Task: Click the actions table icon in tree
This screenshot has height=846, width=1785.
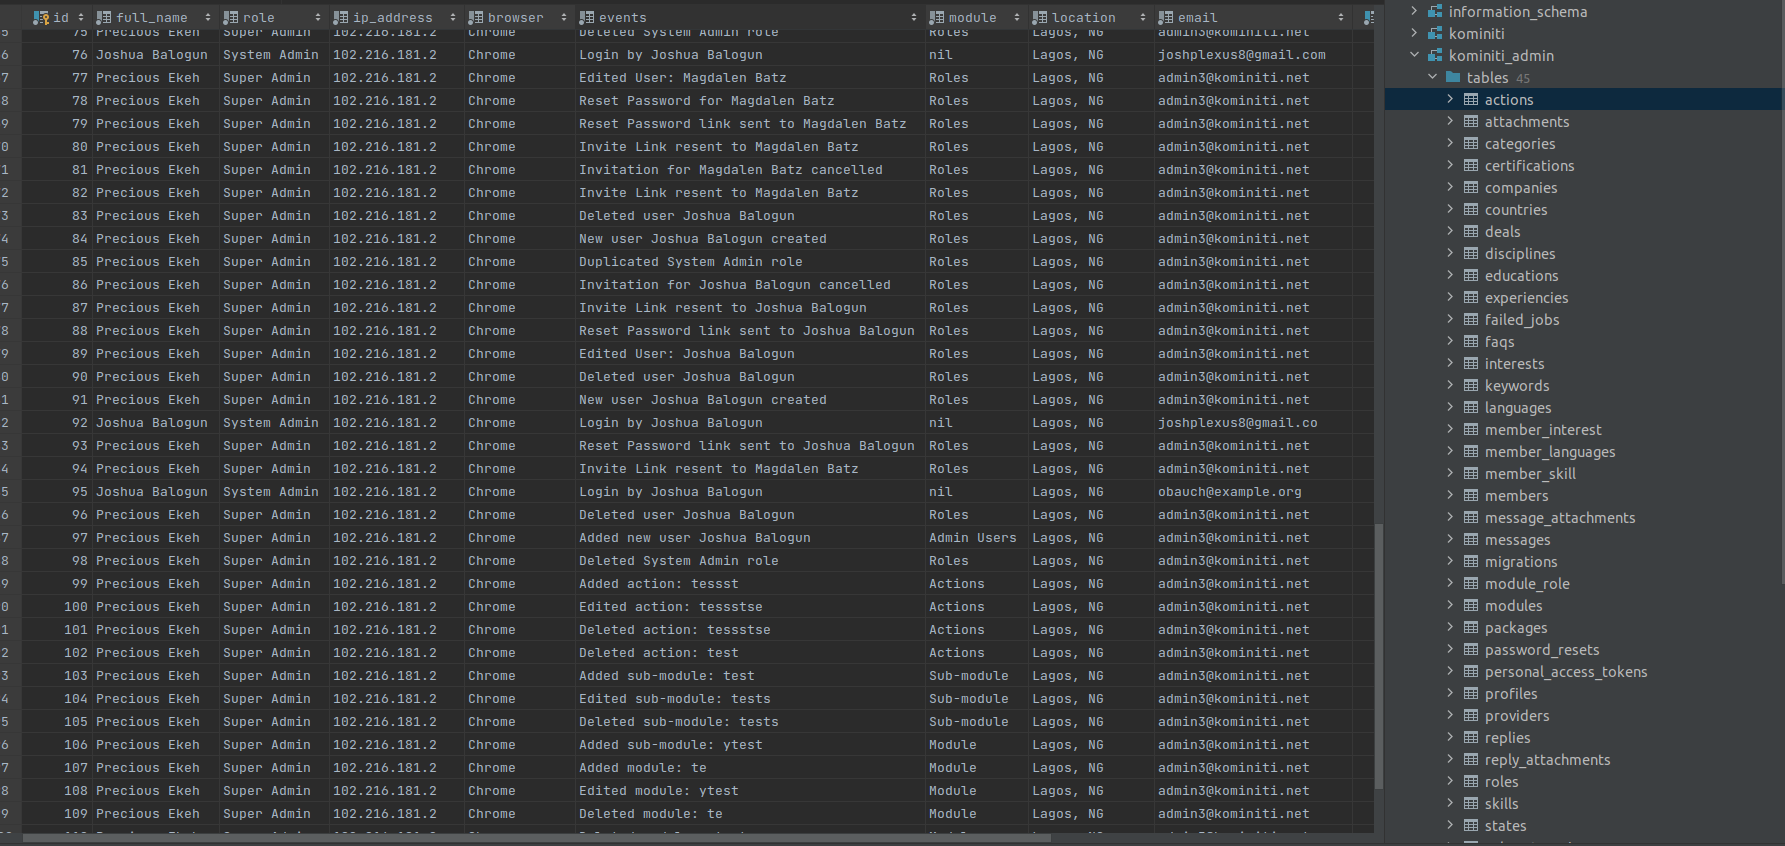Action: (1471, 100)
